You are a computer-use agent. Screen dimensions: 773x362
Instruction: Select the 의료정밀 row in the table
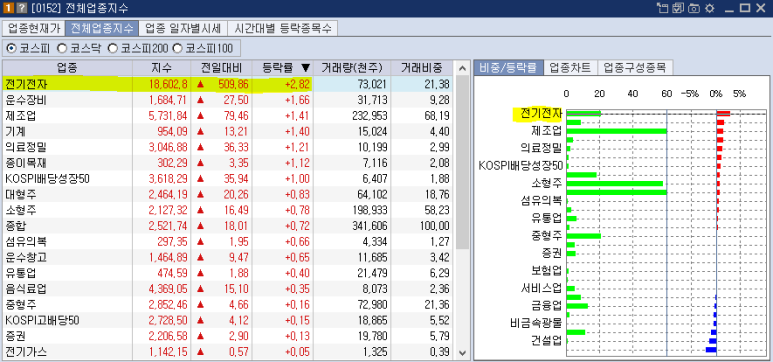pyautogui.click(x=227, y=147)
